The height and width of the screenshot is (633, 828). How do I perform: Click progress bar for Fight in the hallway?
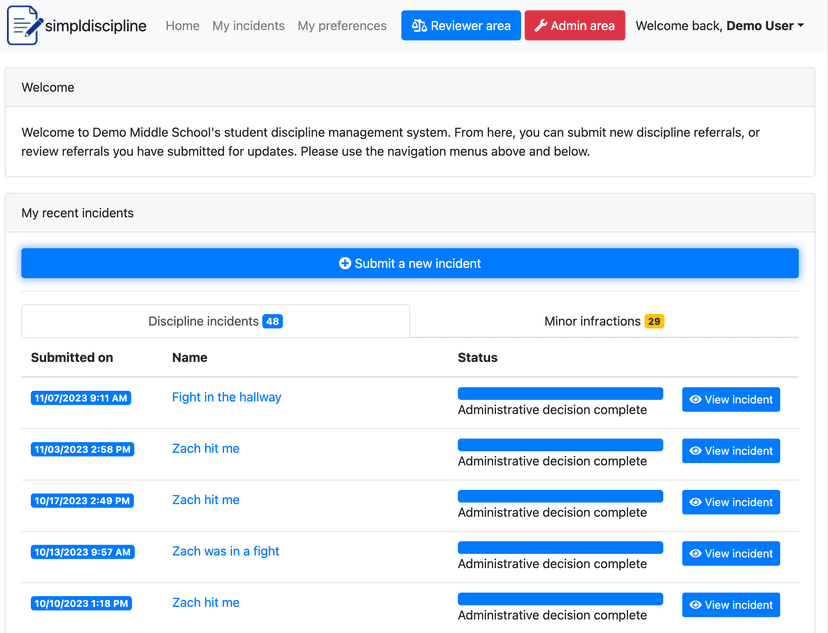click(x=560, y=393)
